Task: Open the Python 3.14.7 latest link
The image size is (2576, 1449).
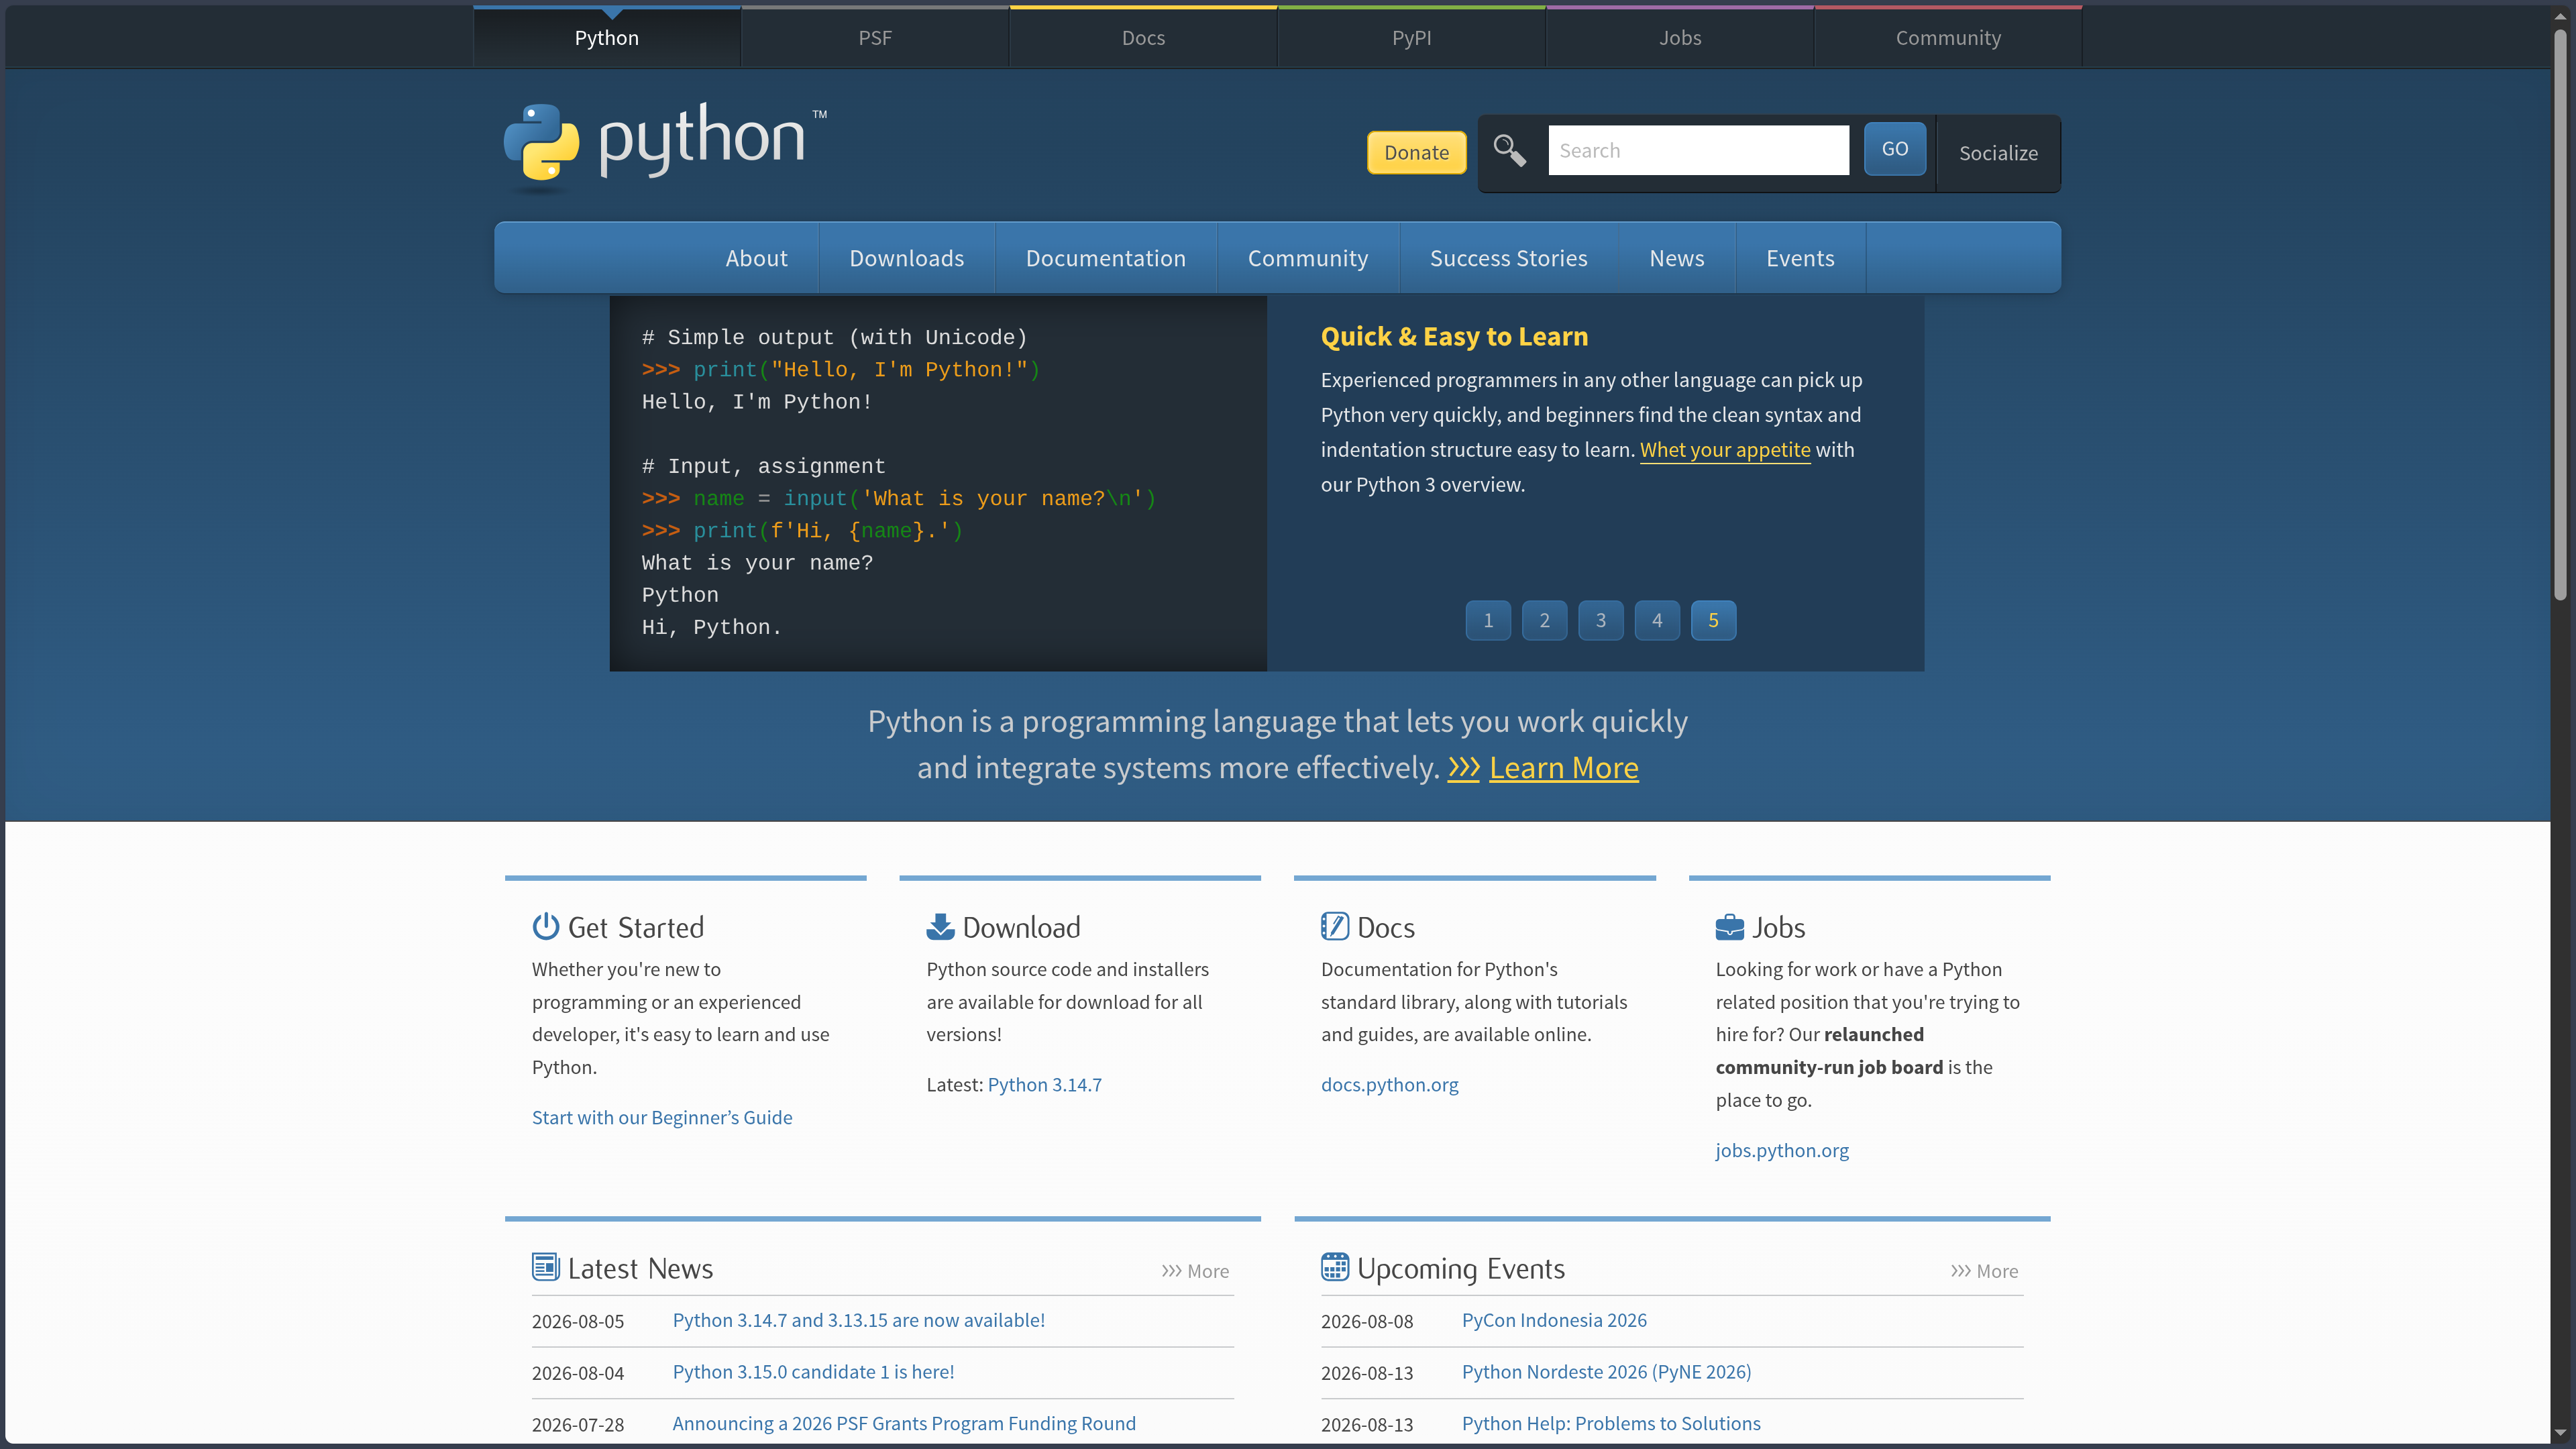Action: click(x=1044, y=1084)
